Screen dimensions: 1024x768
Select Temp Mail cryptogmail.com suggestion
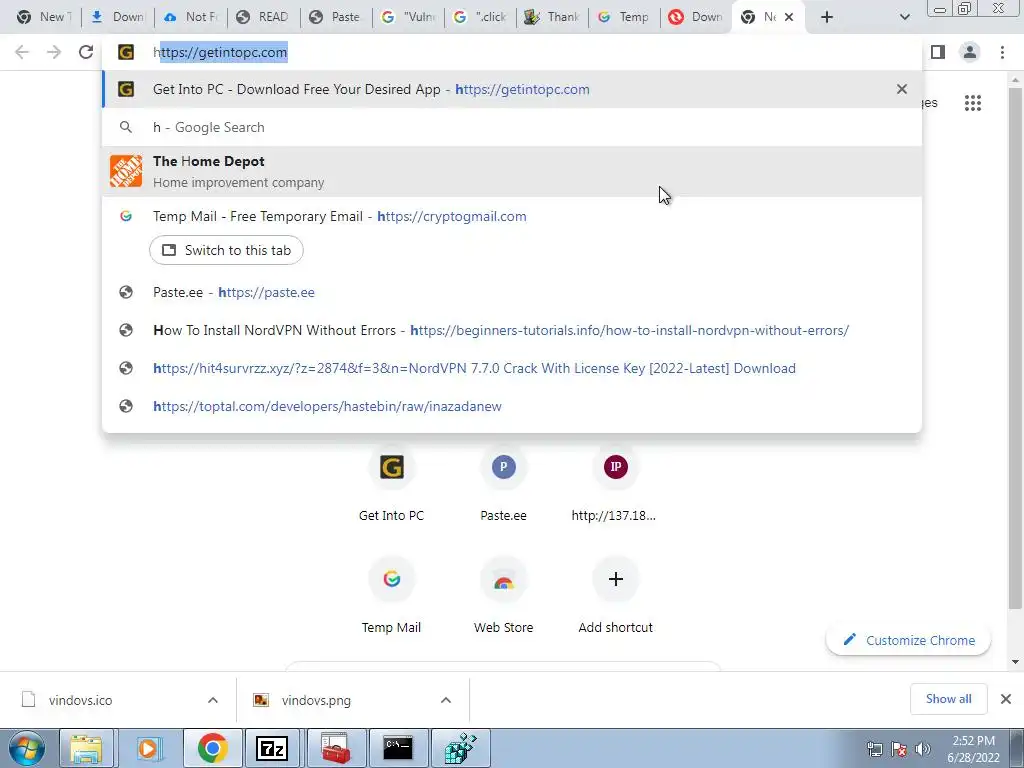click(x=512, y=216)
